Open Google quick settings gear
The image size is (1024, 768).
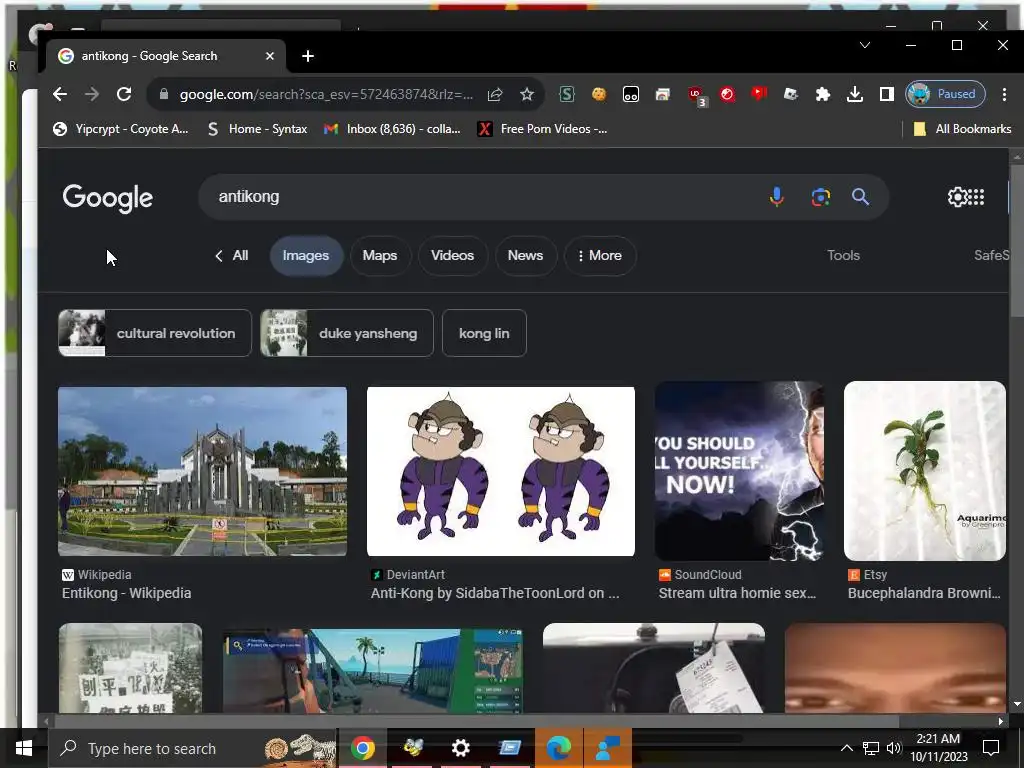[x=957, y=197]
